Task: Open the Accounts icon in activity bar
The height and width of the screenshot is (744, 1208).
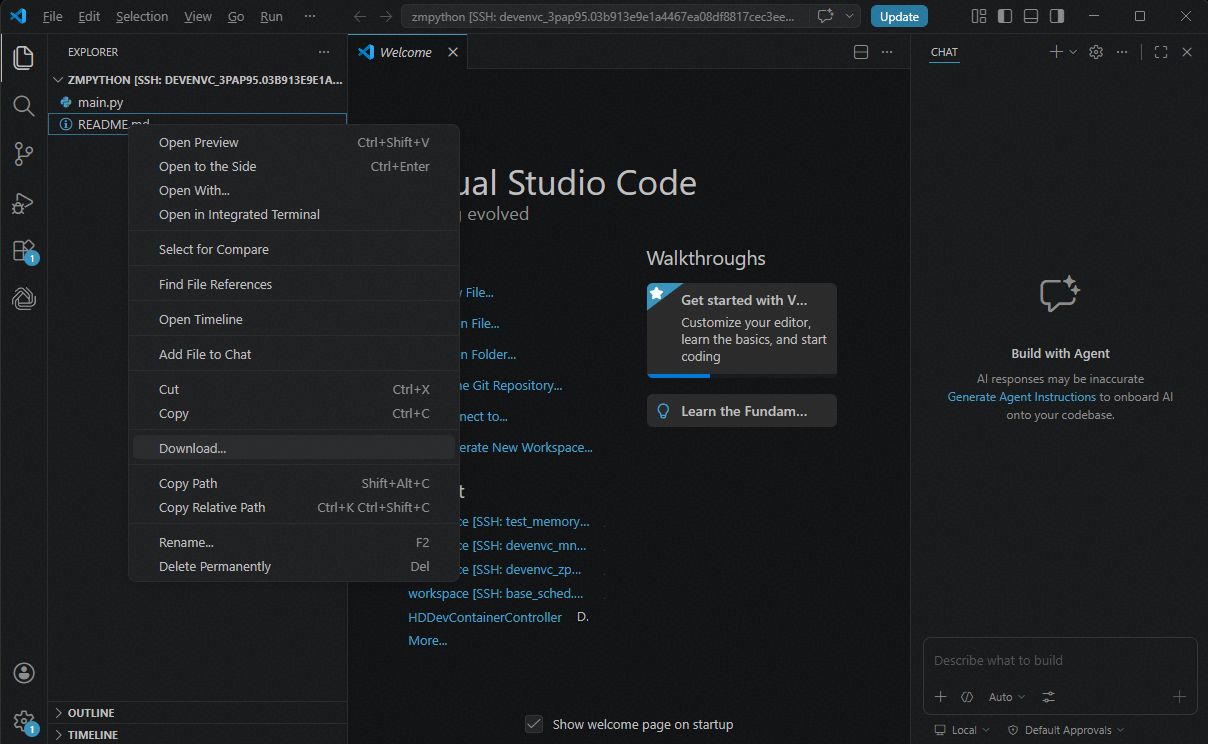Action: coord(23,673)
